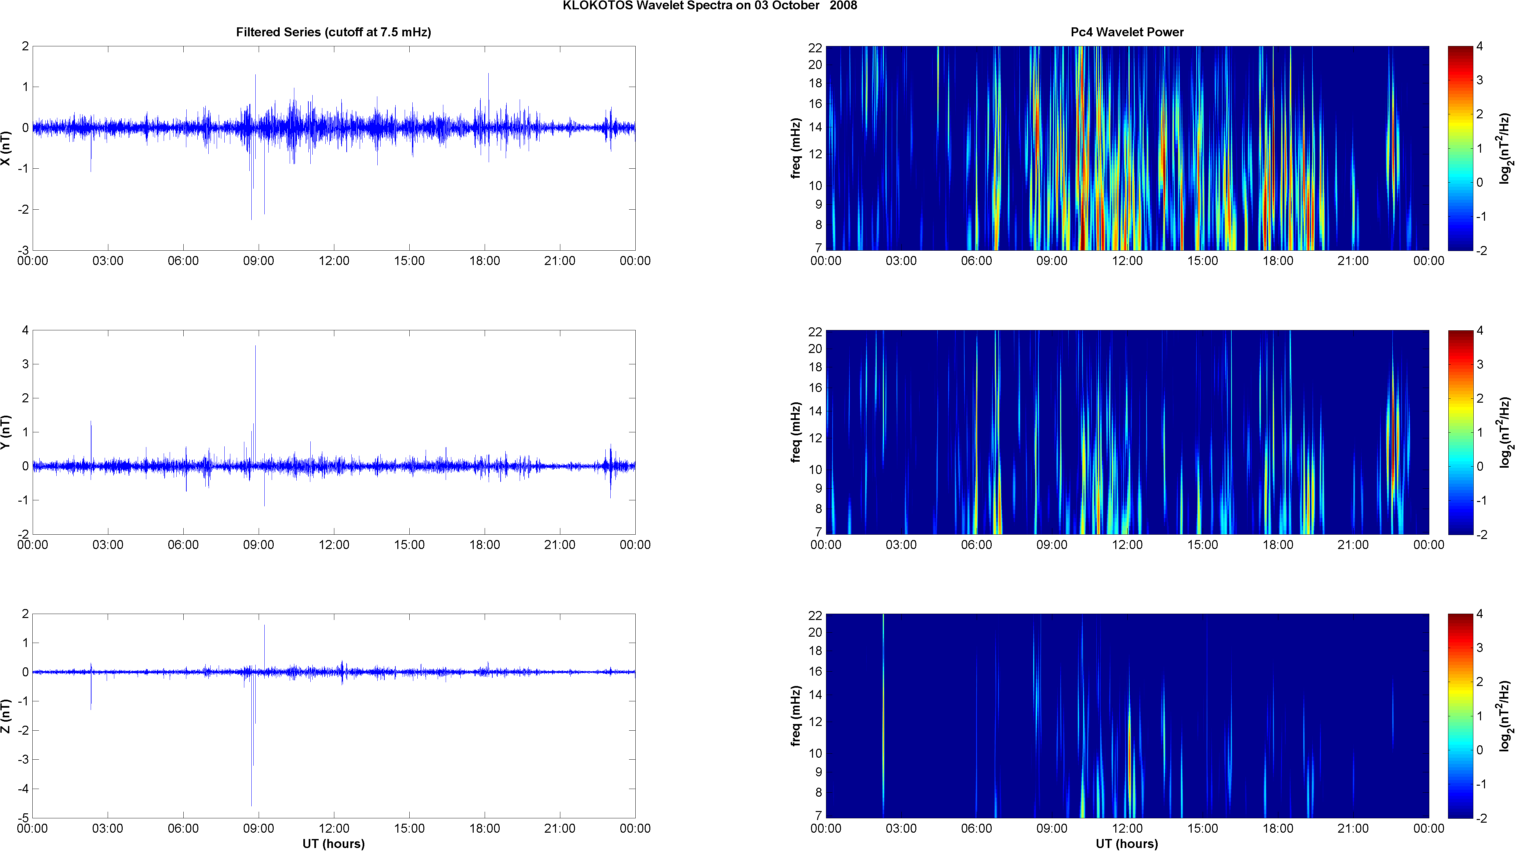The height and width of the screenshot is (851, 1515).
Task: Click the log2(nT²/Hz) label beside middle colorbar
Action: coord(1505,432)
